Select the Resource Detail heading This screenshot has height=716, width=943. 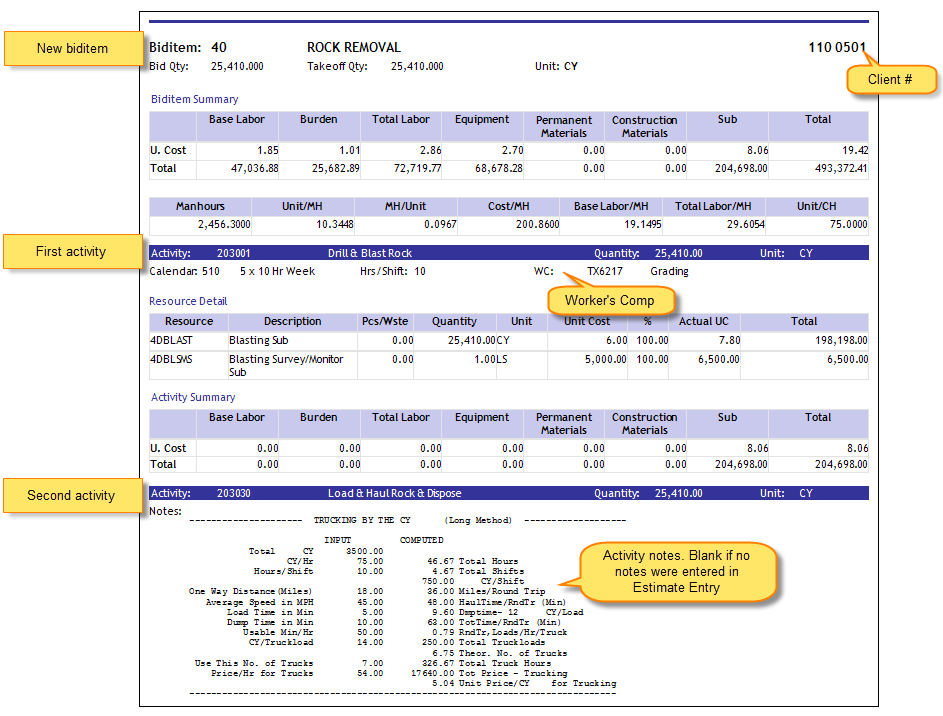pos(188,301)
